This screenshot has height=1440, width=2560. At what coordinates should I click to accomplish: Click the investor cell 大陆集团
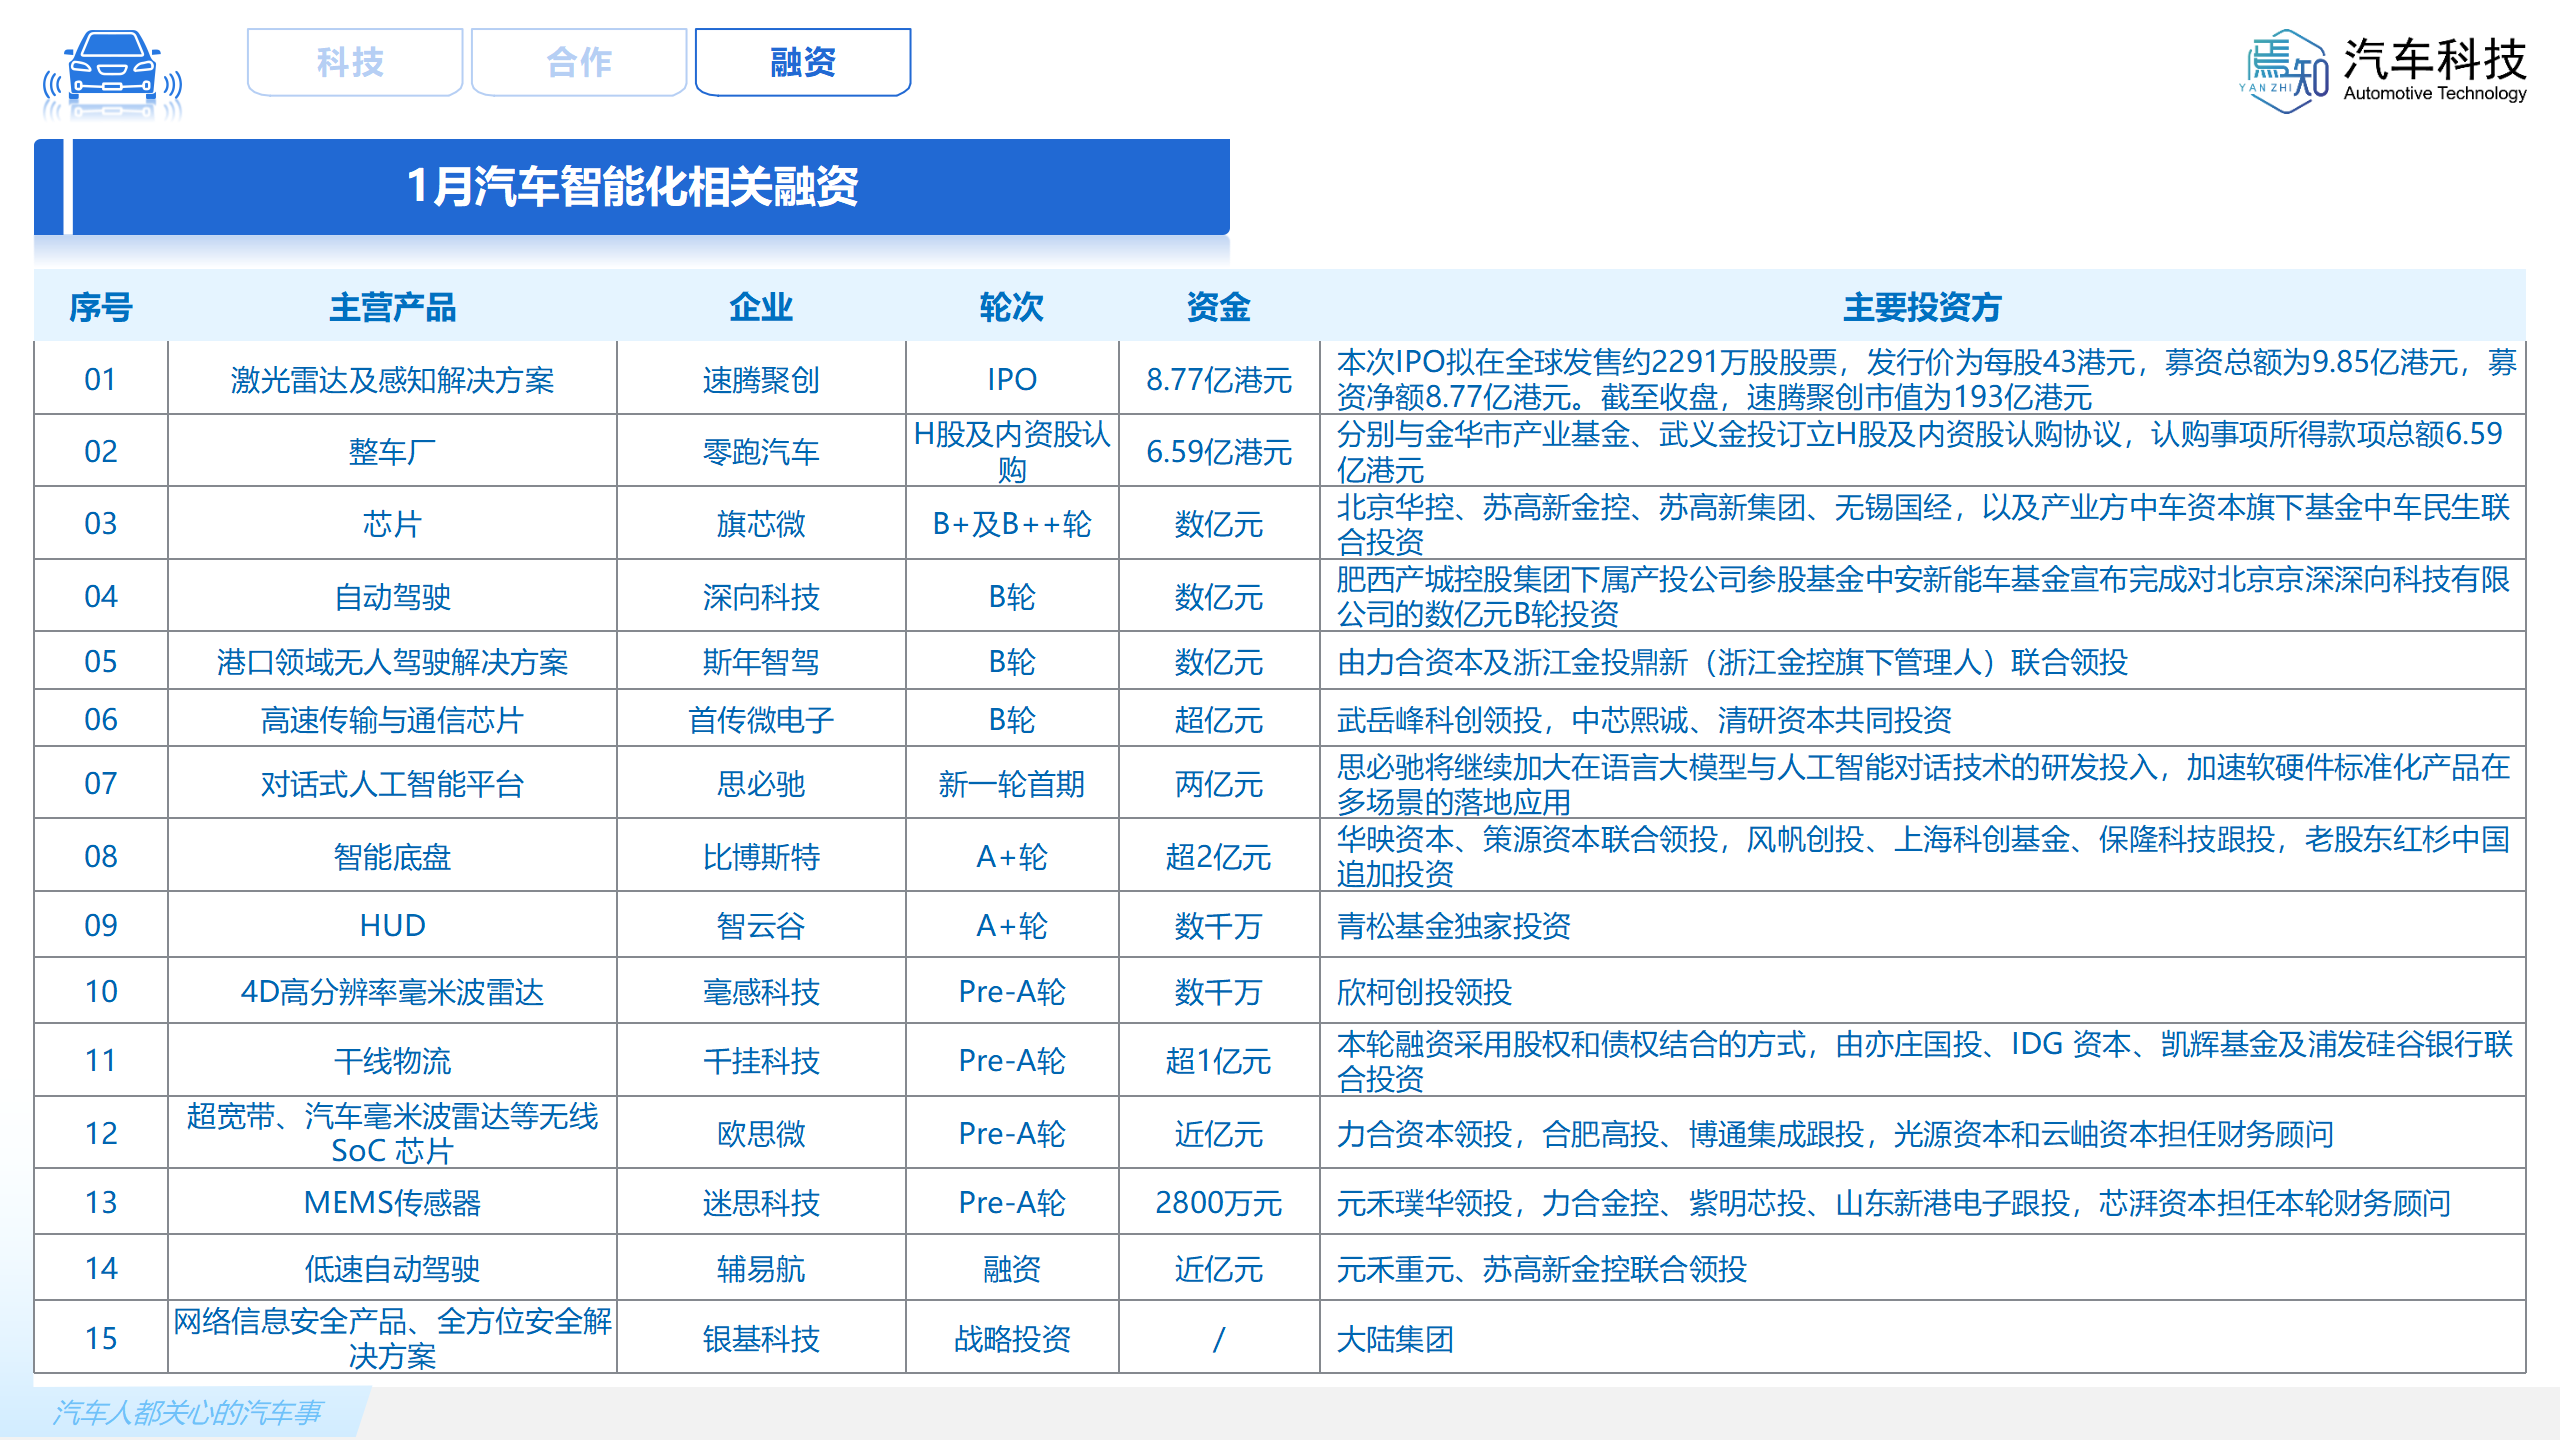[x=1922, y=1338]
